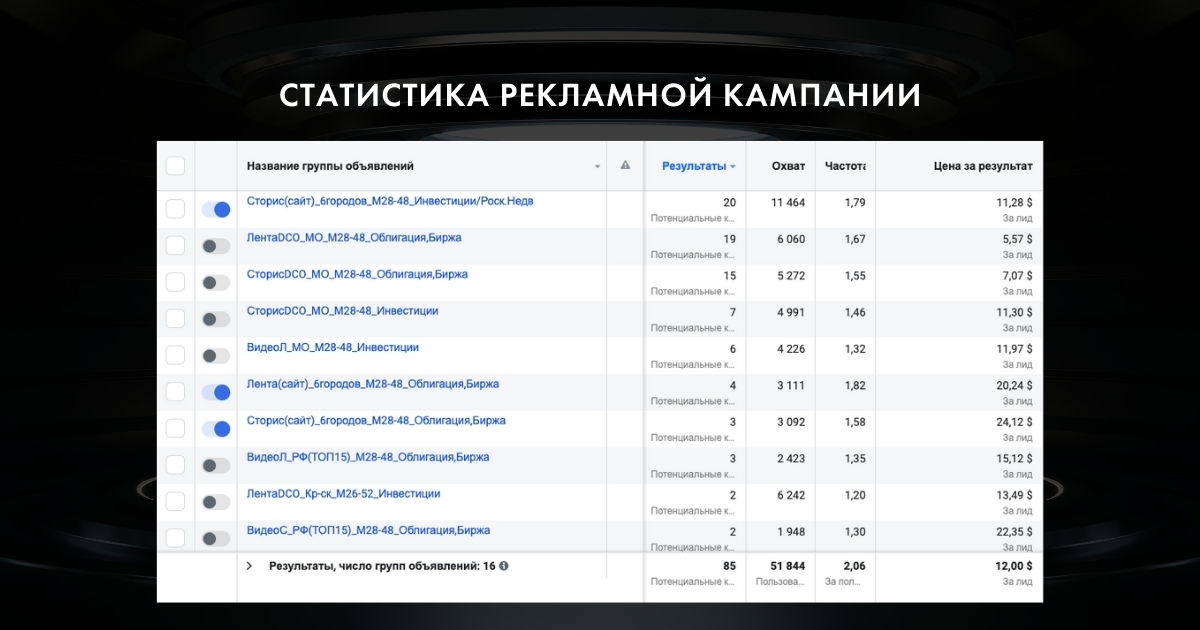Click the heading Статистика рекламной кампании
The image size is (1200, 630).
point(600,95)
